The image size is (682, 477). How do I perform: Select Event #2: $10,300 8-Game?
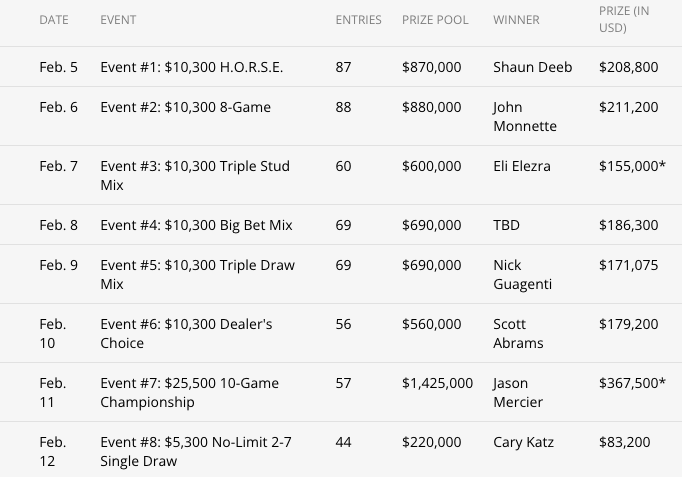click(x=185, y=107)
